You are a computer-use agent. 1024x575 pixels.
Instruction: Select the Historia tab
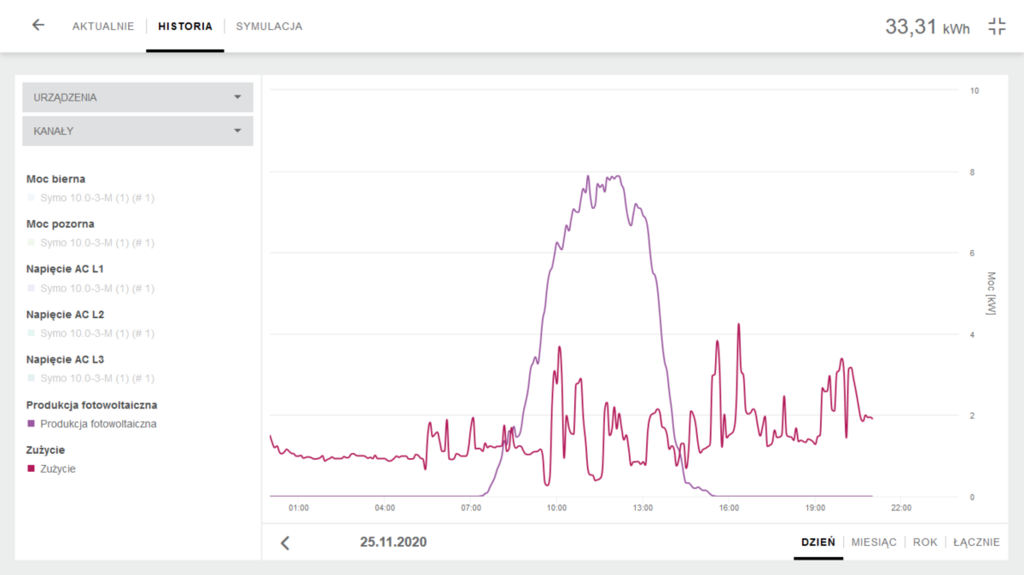click(185, 27)
